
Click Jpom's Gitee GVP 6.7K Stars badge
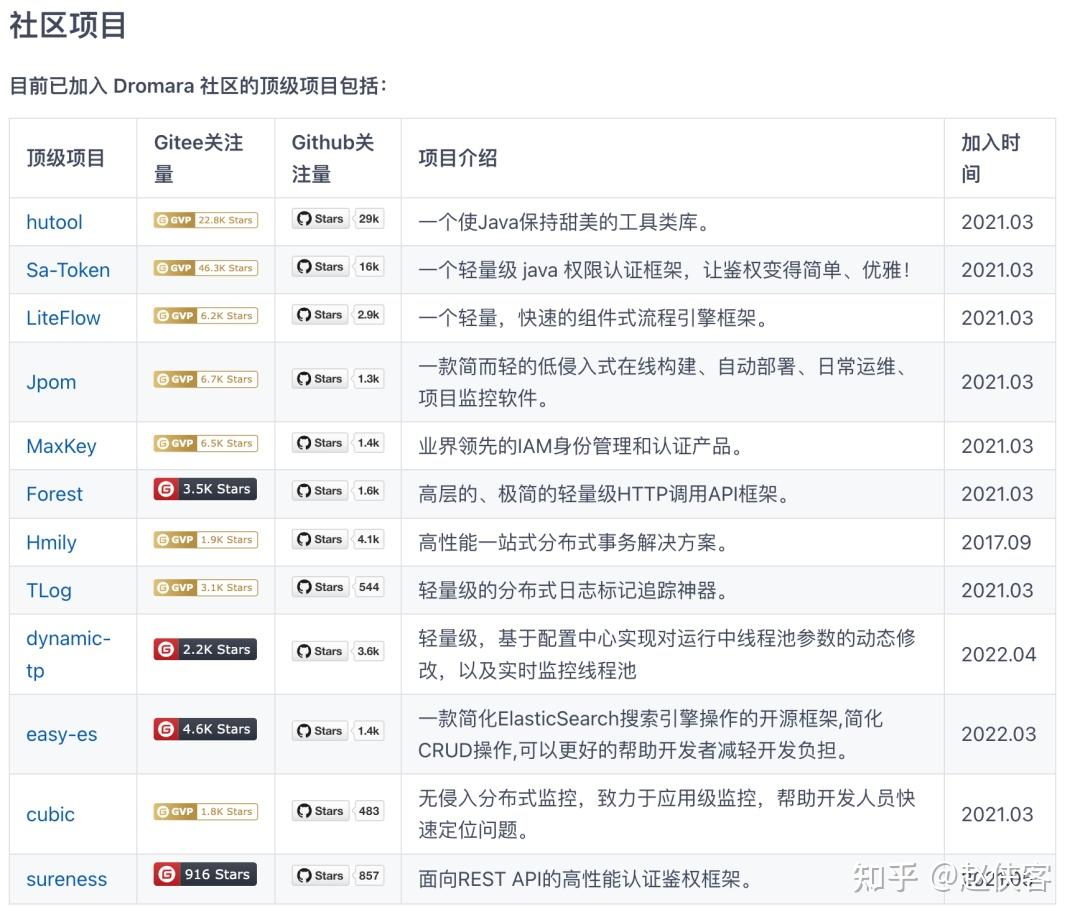204,379
